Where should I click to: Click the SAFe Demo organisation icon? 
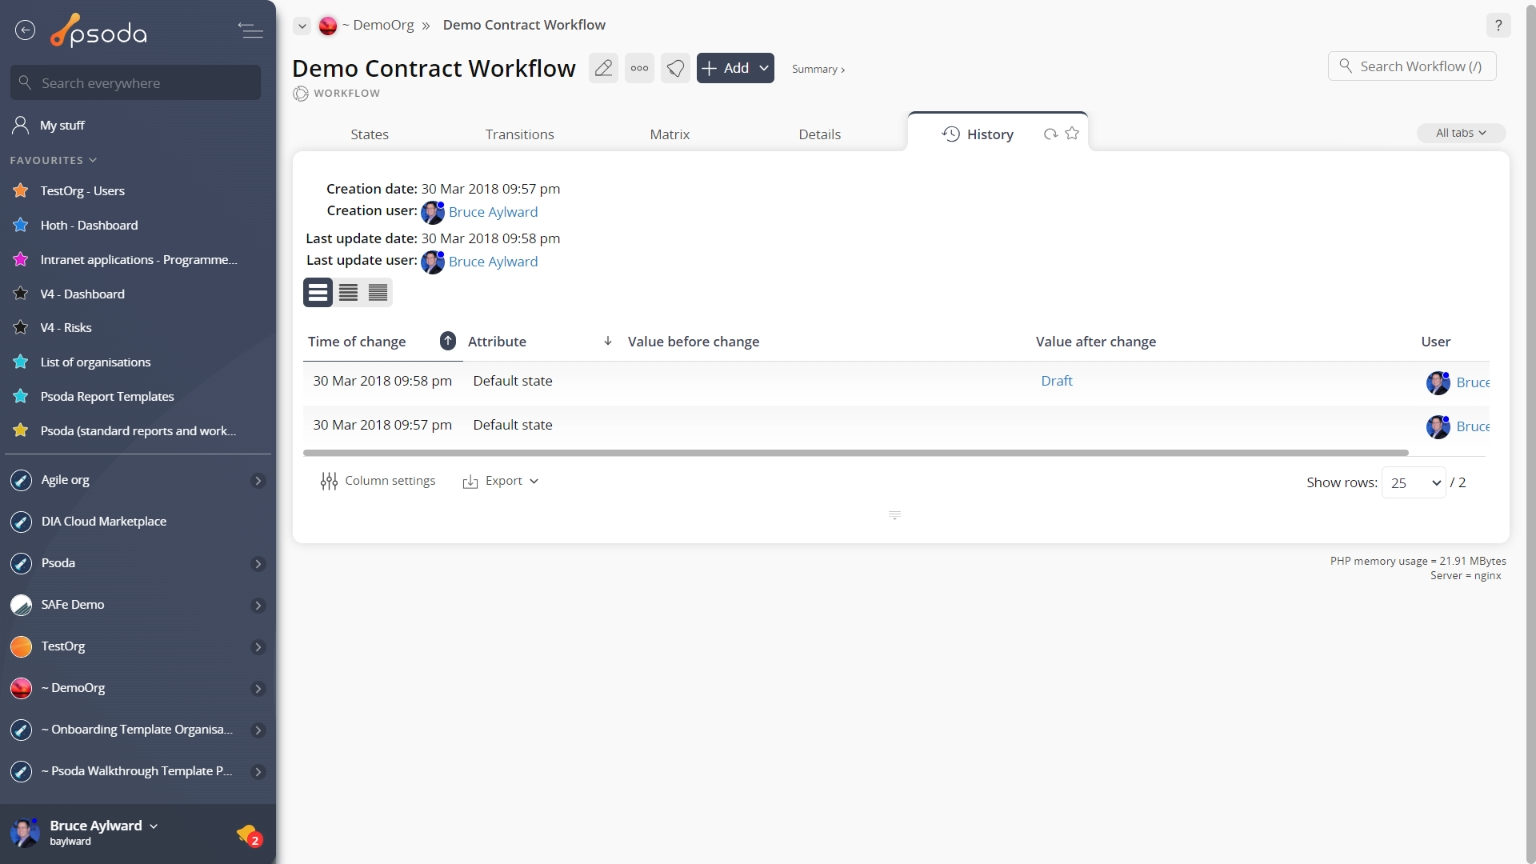click(21, 605)
